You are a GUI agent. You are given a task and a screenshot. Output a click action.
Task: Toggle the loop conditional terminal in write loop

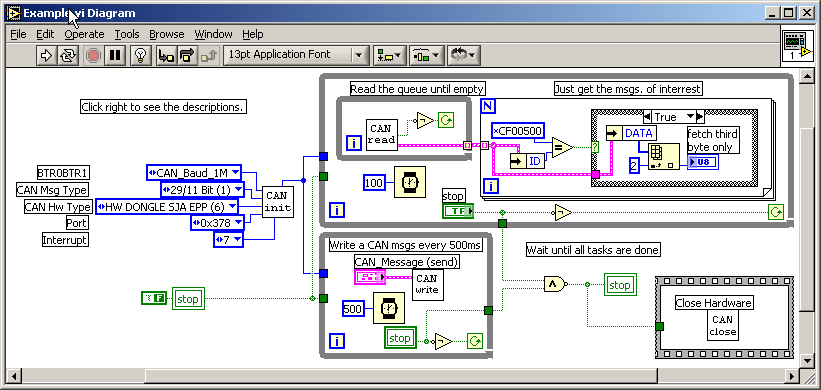tap(475, 341)
